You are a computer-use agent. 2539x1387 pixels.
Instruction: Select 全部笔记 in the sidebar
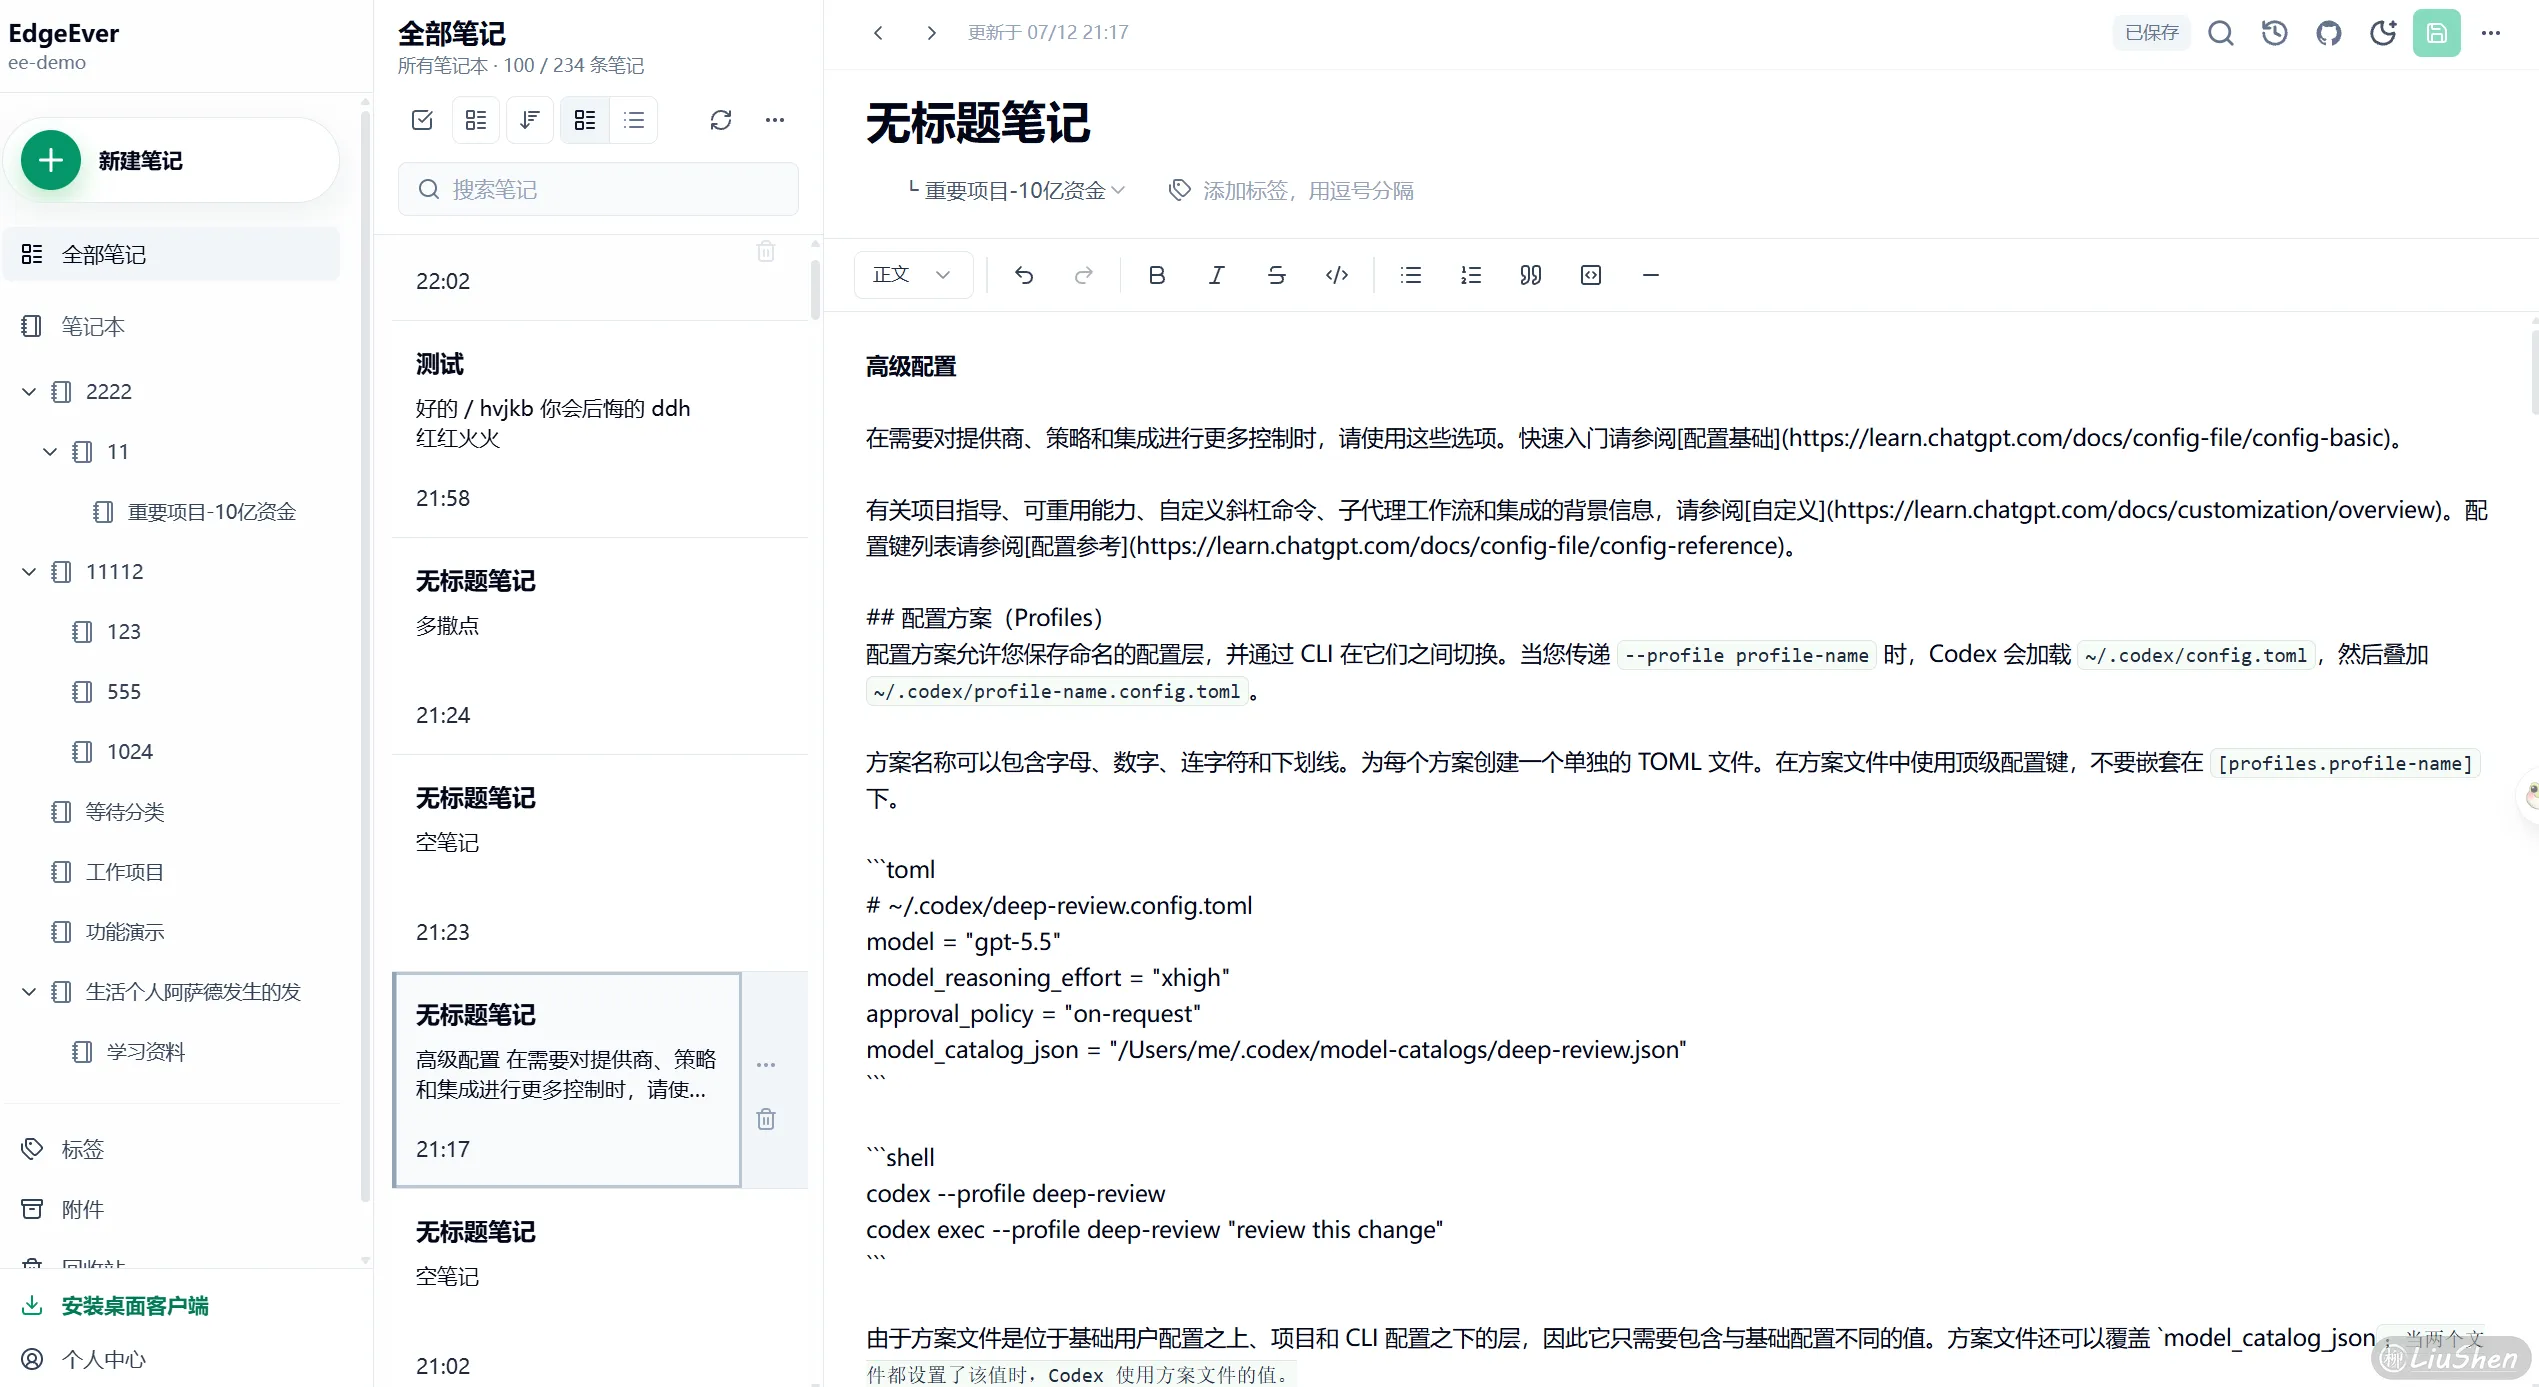tap(170, 254)
